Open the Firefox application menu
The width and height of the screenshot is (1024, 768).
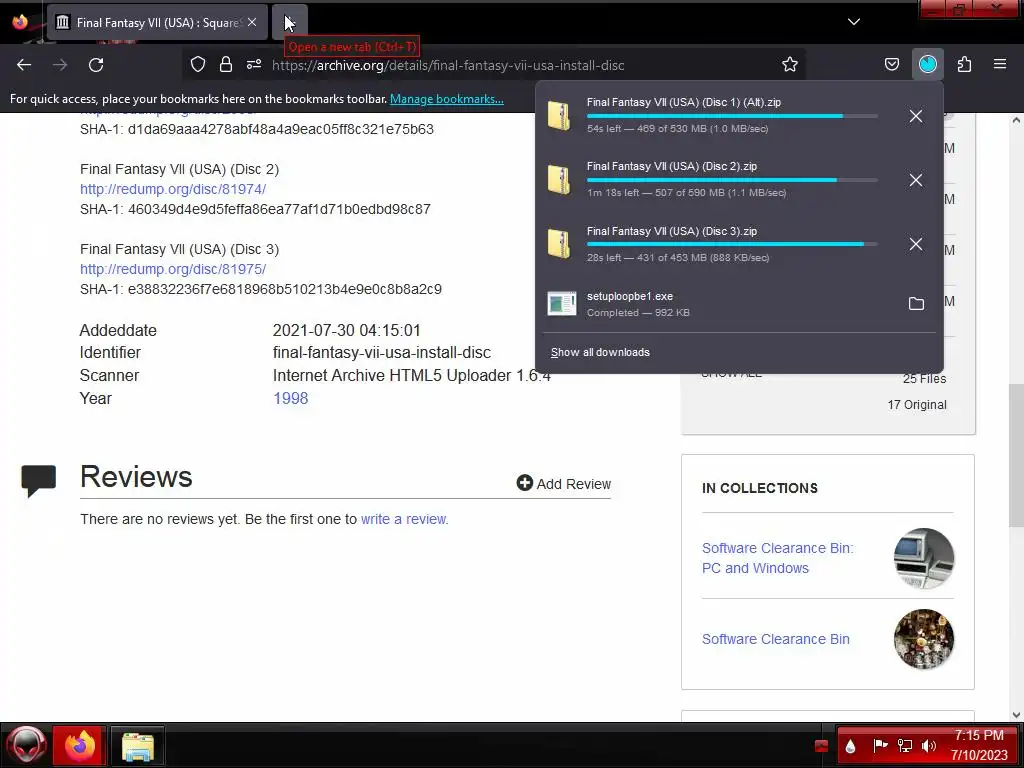(x=999, y=65)
